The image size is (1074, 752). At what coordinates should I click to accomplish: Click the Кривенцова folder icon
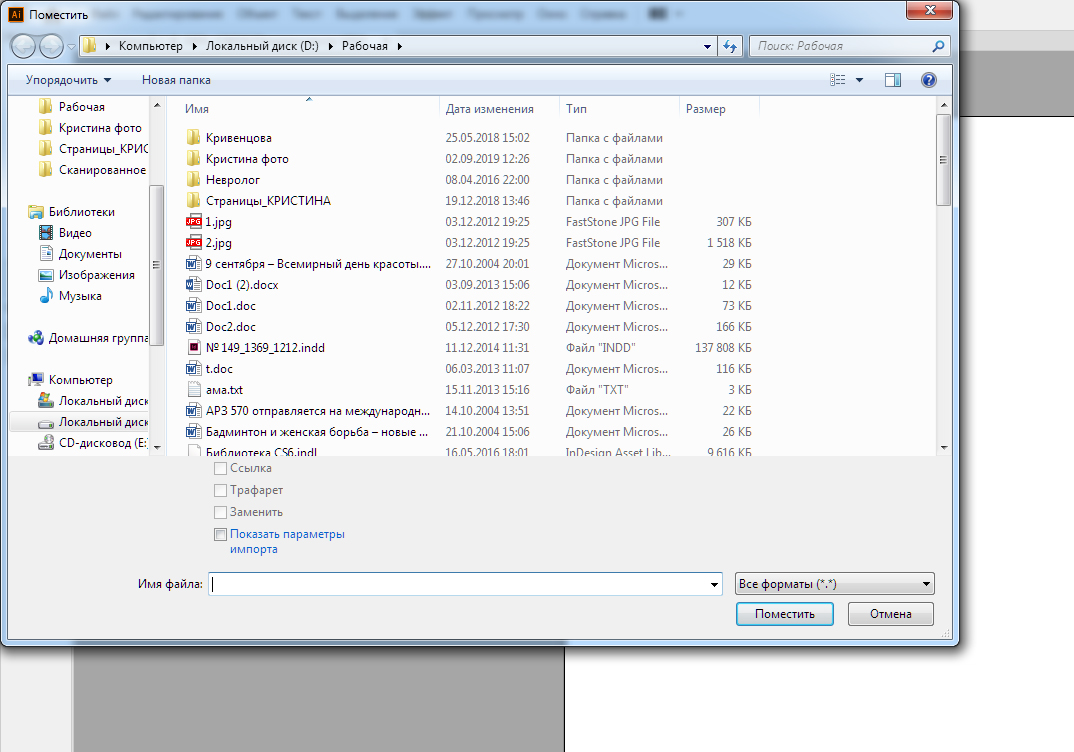point(194,138)
